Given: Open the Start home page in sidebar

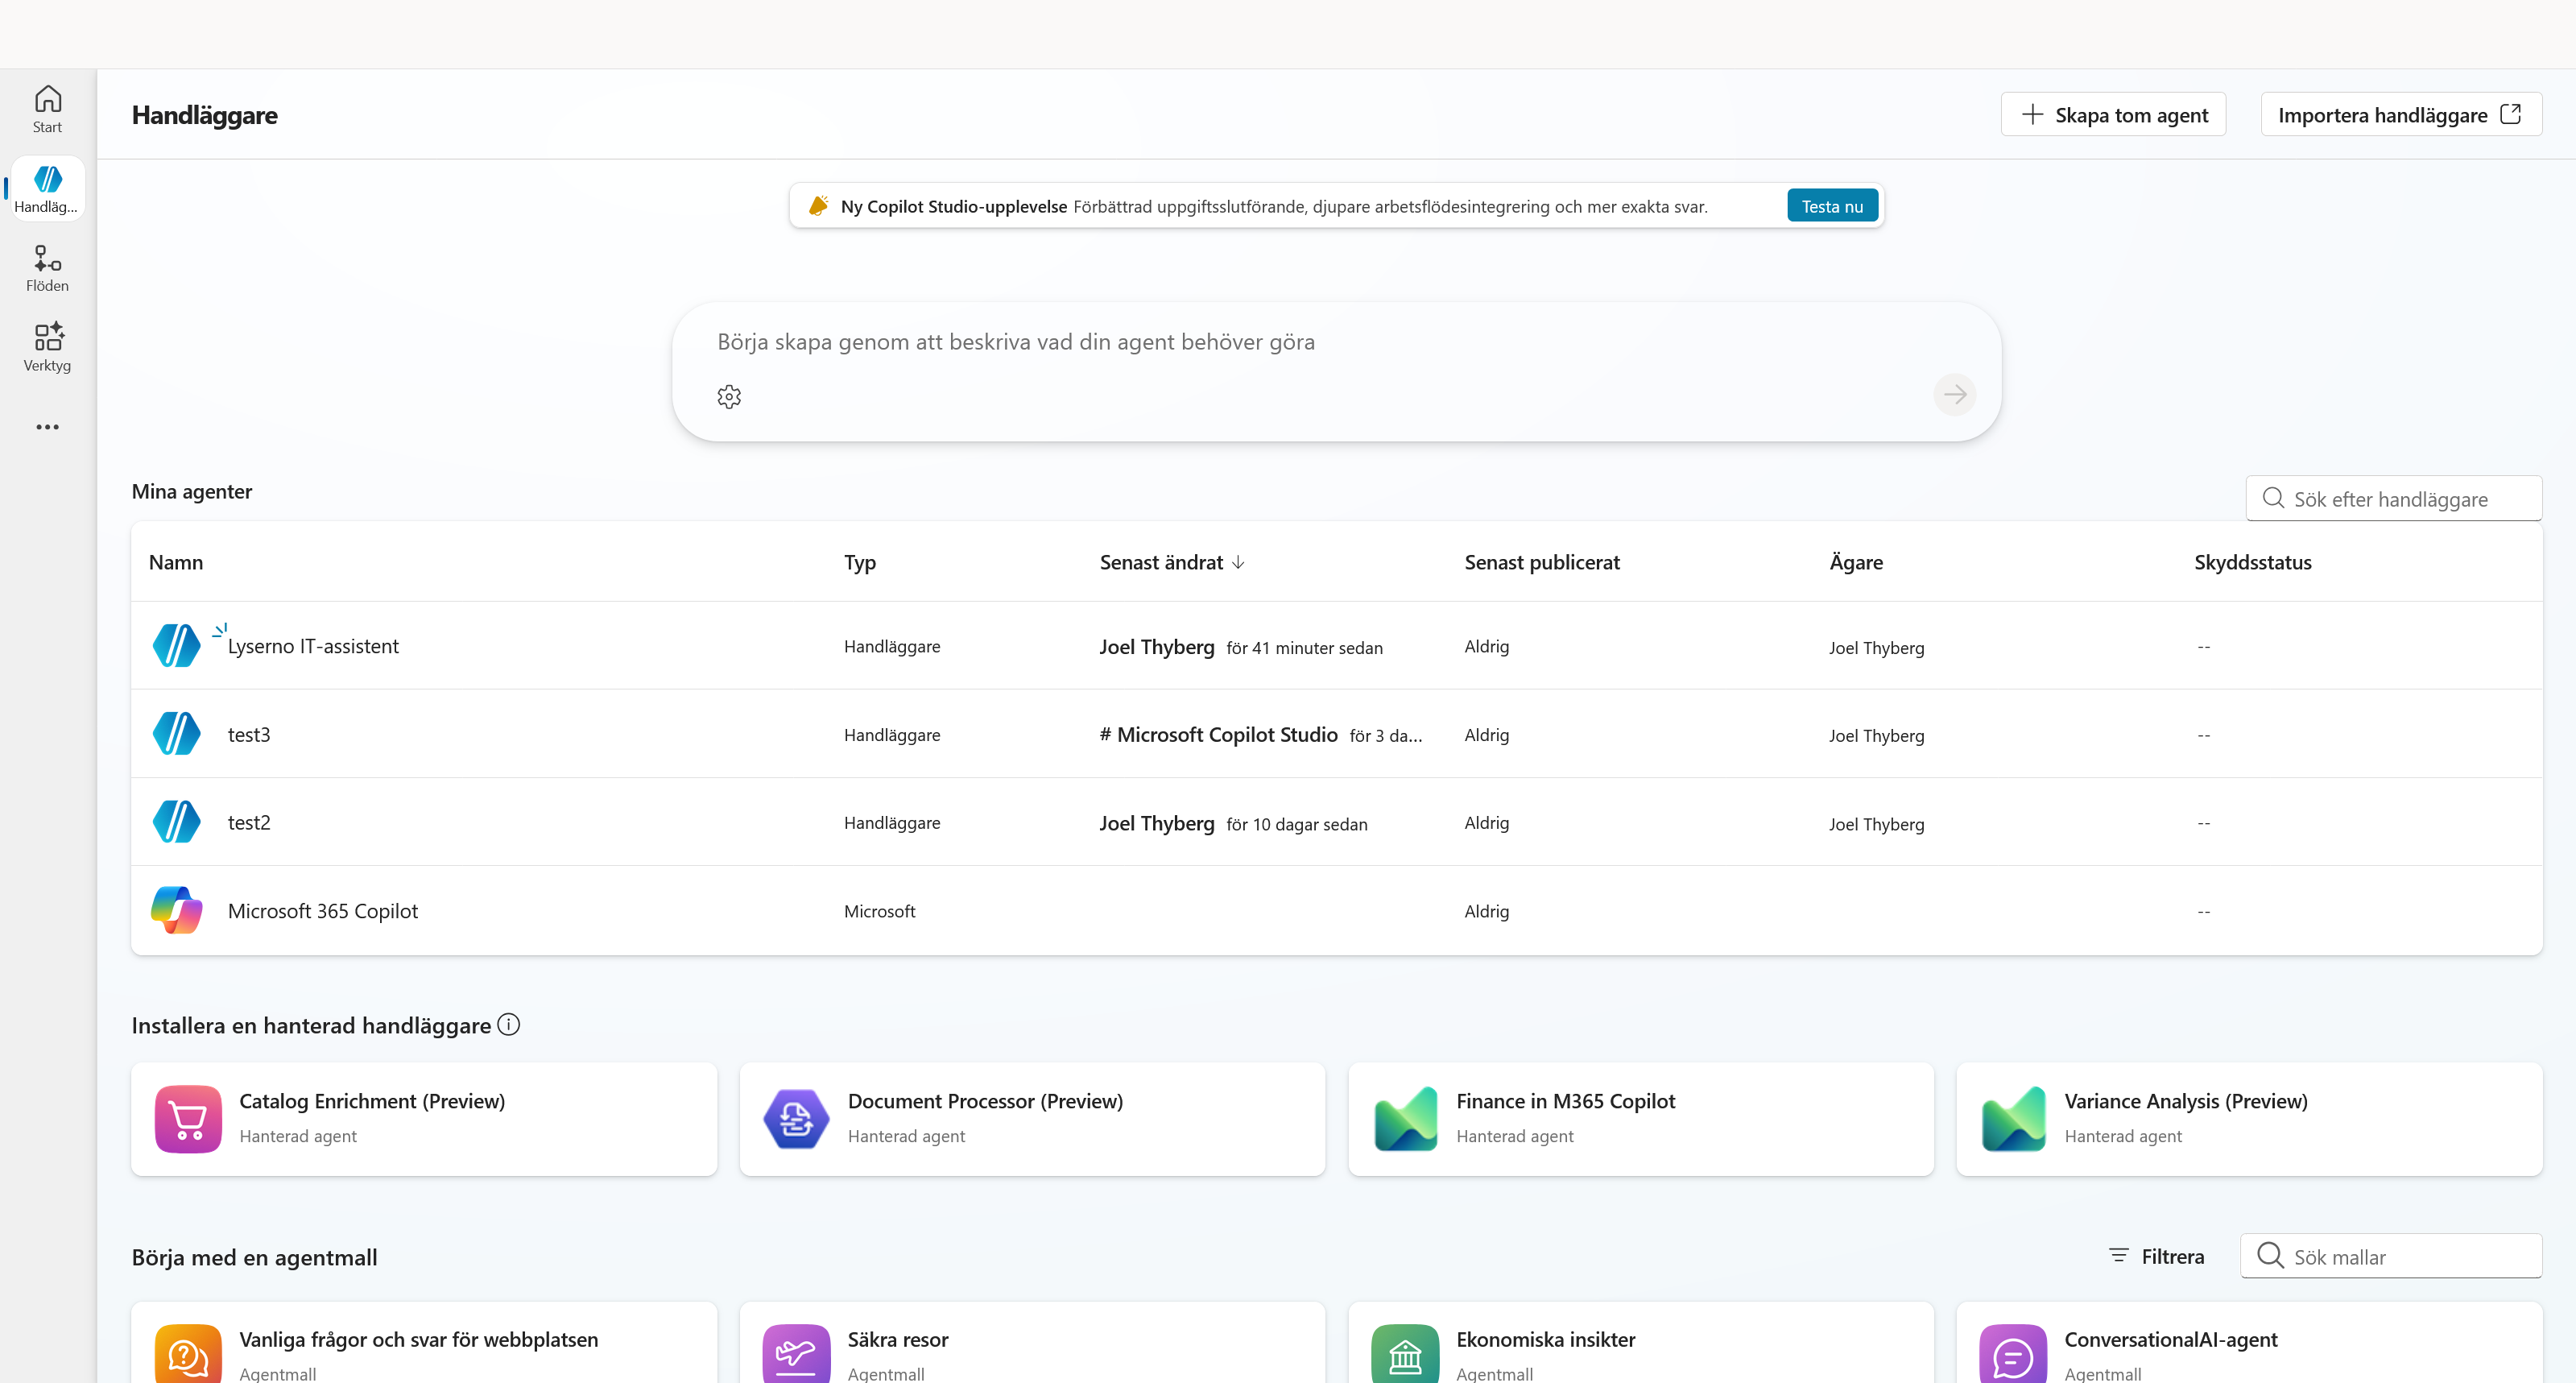Looking at the screenshot, I should pos(47,109).
